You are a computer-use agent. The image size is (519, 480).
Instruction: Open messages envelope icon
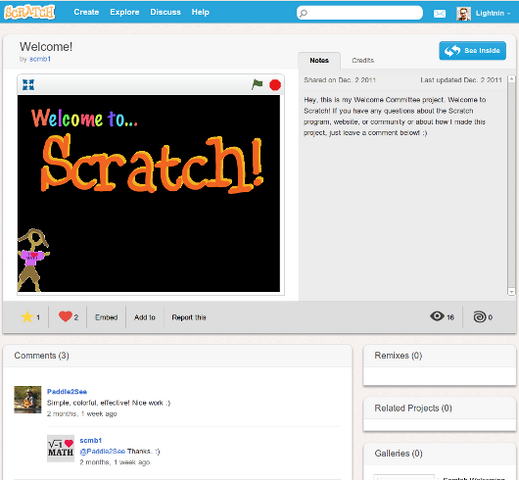click(440, 14)
